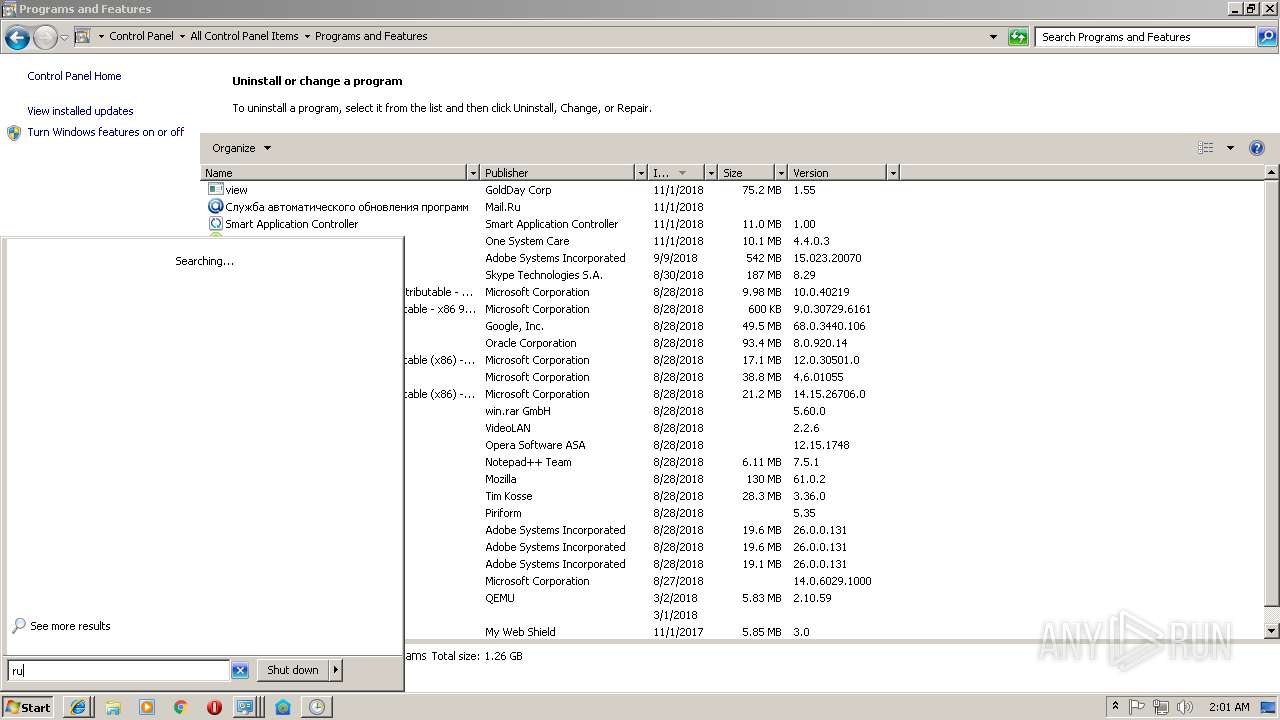Open the View installed updates link
1280x720 pixels.
pos(80,111)
